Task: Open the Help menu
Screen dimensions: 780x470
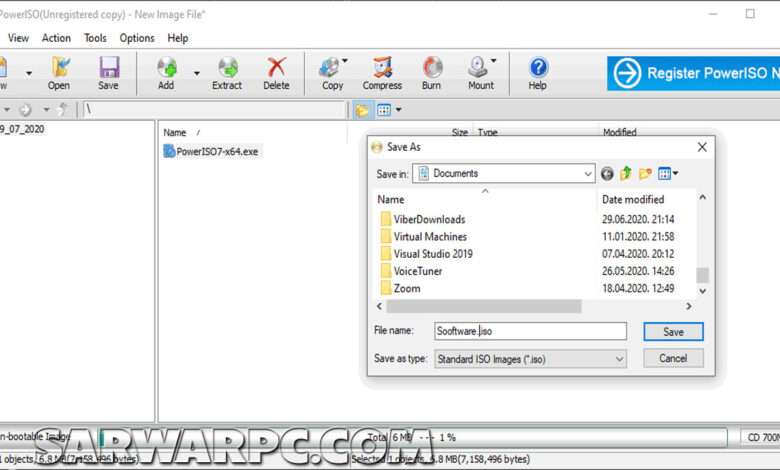Action: pyautogui.click(x=178, y=38)
